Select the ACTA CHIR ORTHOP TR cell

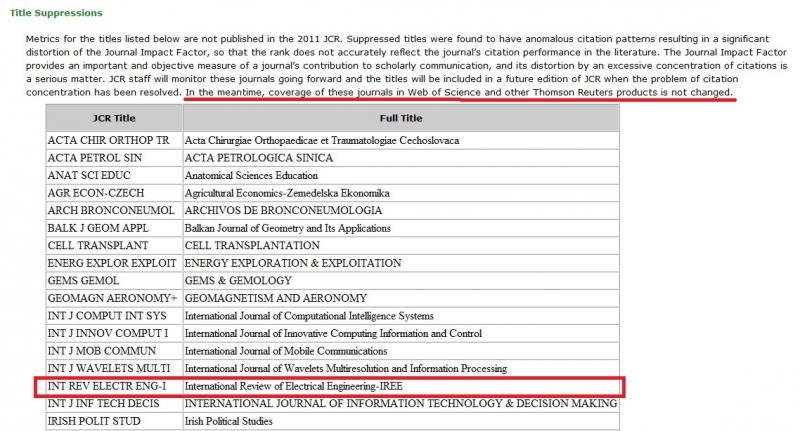114,140
